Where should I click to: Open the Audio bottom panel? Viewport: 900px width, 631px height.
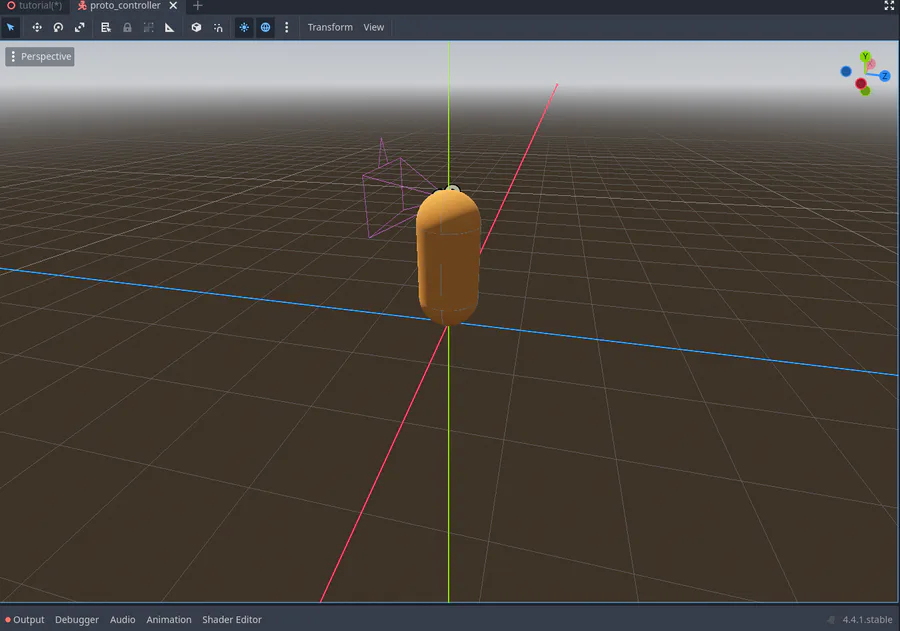(122, 620)
